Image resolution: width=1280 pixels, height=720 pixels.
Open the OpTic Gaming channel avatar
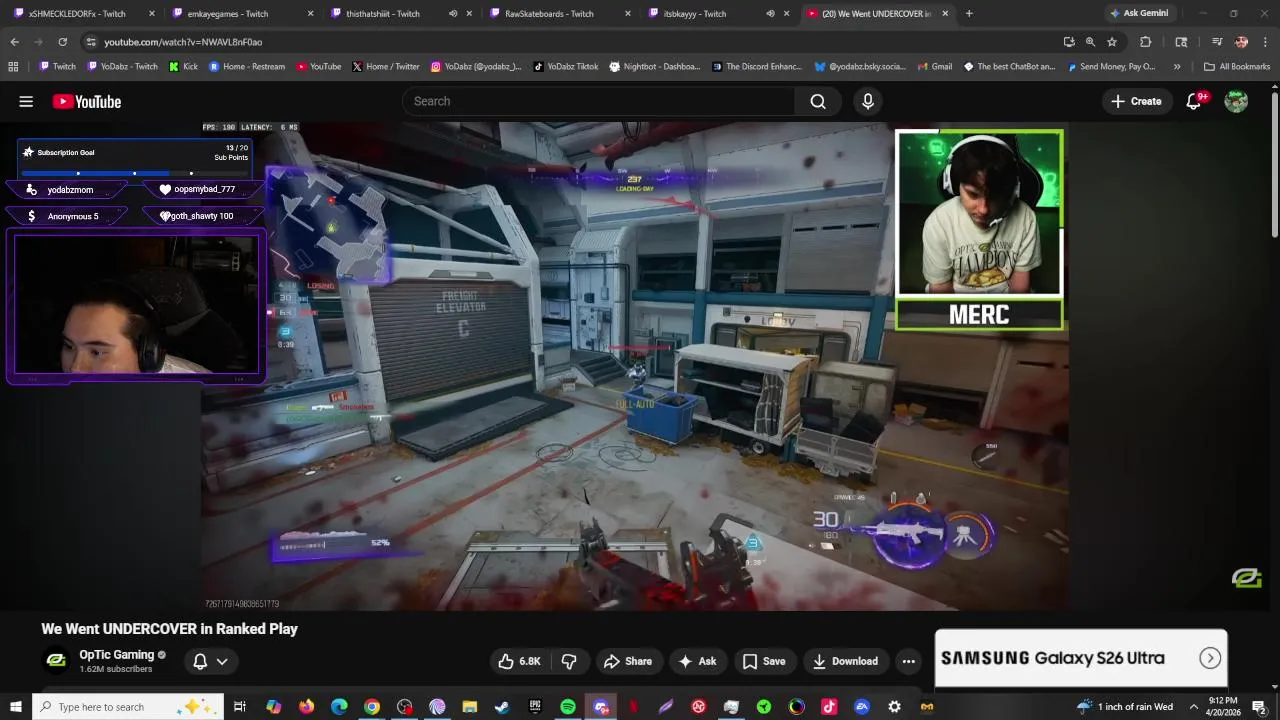57,661
